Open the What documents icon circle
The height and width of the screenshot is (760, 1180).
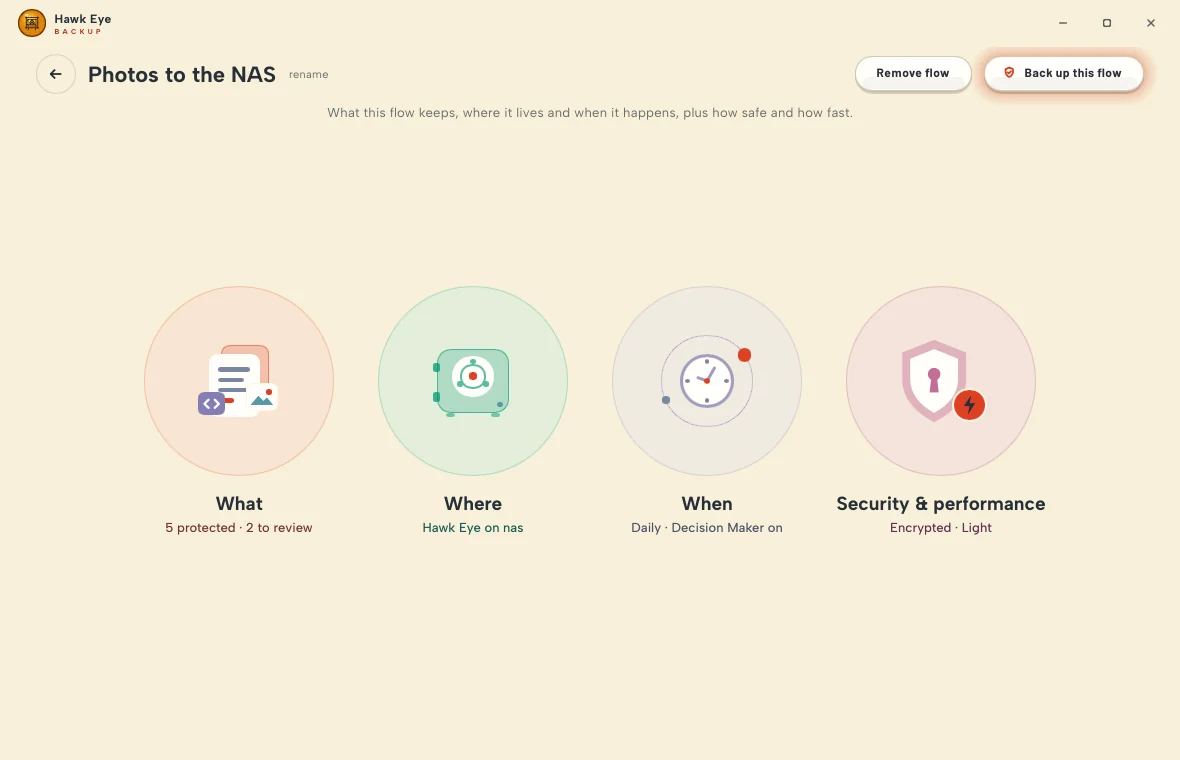(239, 381)
